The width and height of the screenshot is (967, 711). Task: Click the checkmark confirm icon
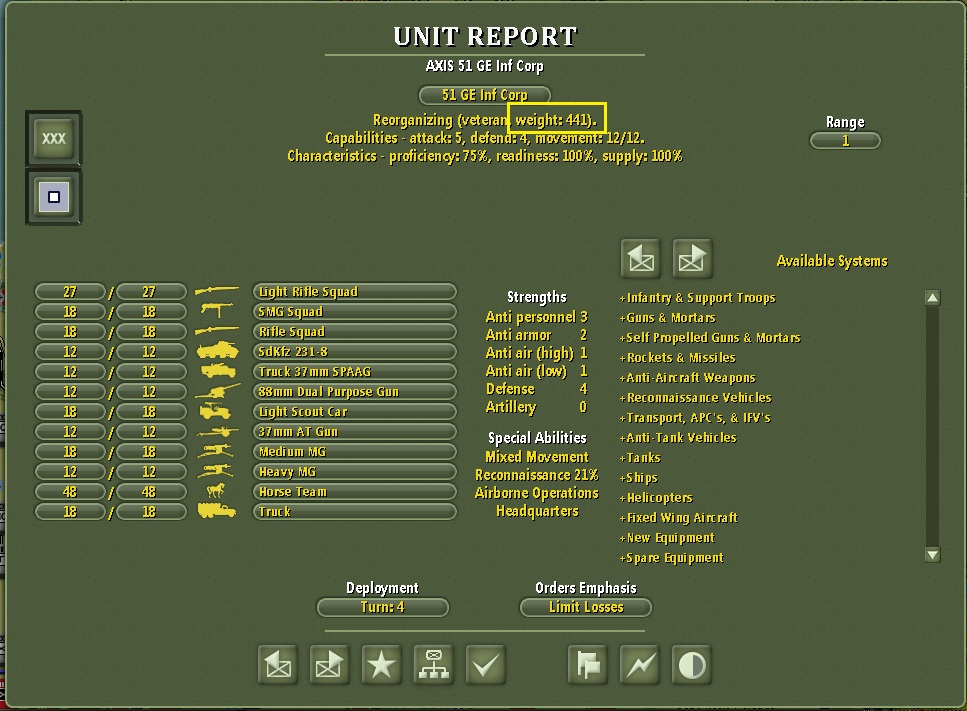[485, 665]
